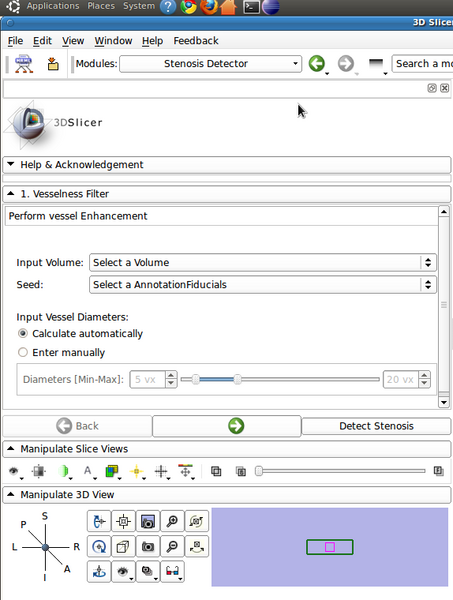453x600 pixels.
Task: Click the show foreground layer icon
Action: [216, 471]
